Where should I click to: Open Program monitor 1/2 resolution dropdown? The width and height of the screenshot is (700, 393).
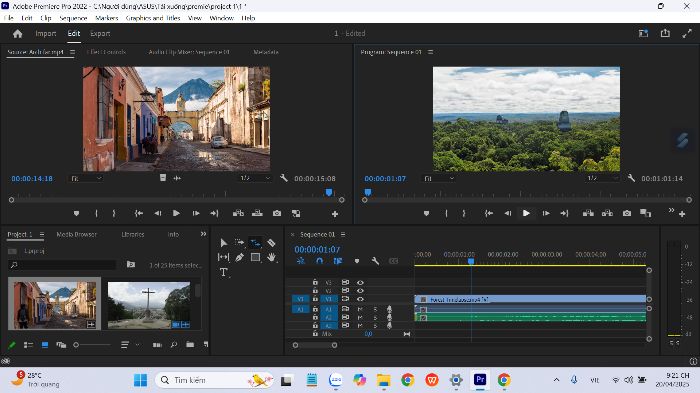pos(602,178)
